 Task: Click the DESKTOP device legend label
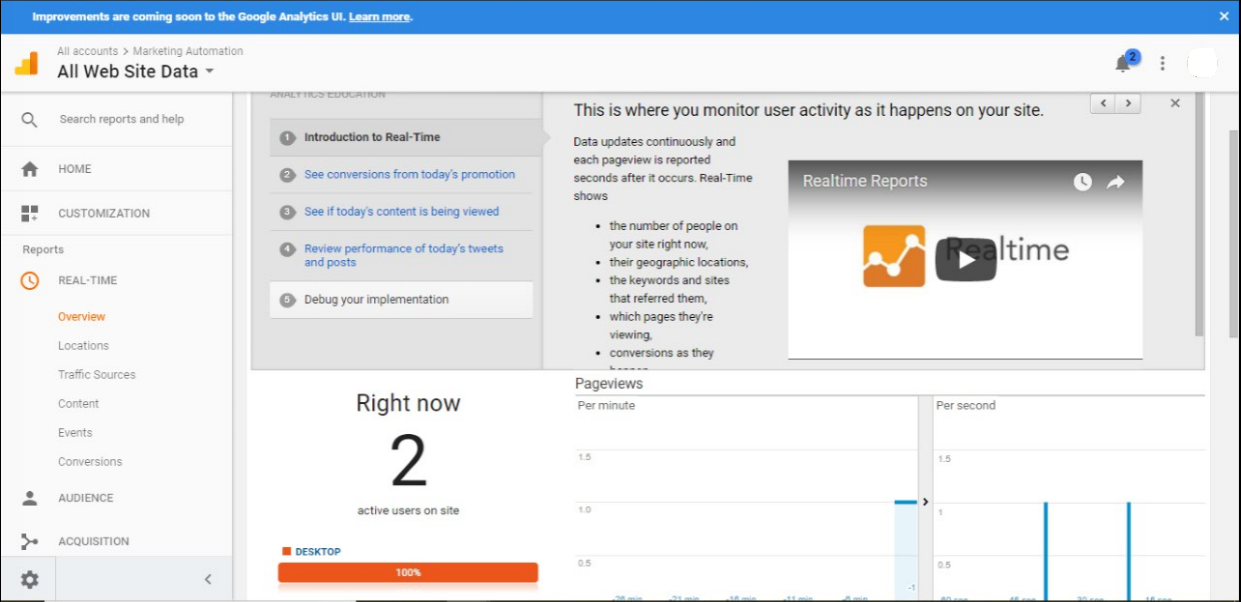click(x=318, y=552)
